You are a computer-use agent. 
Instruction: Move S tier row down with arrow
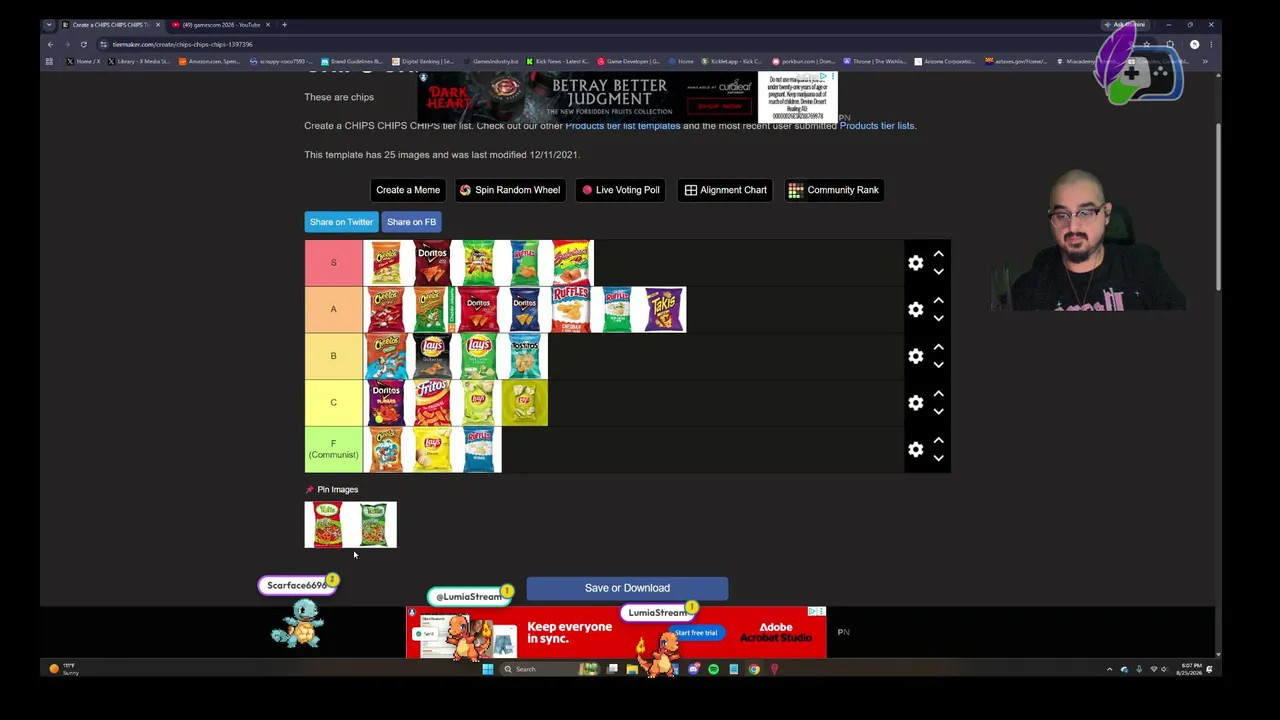(x=938, y=272)
